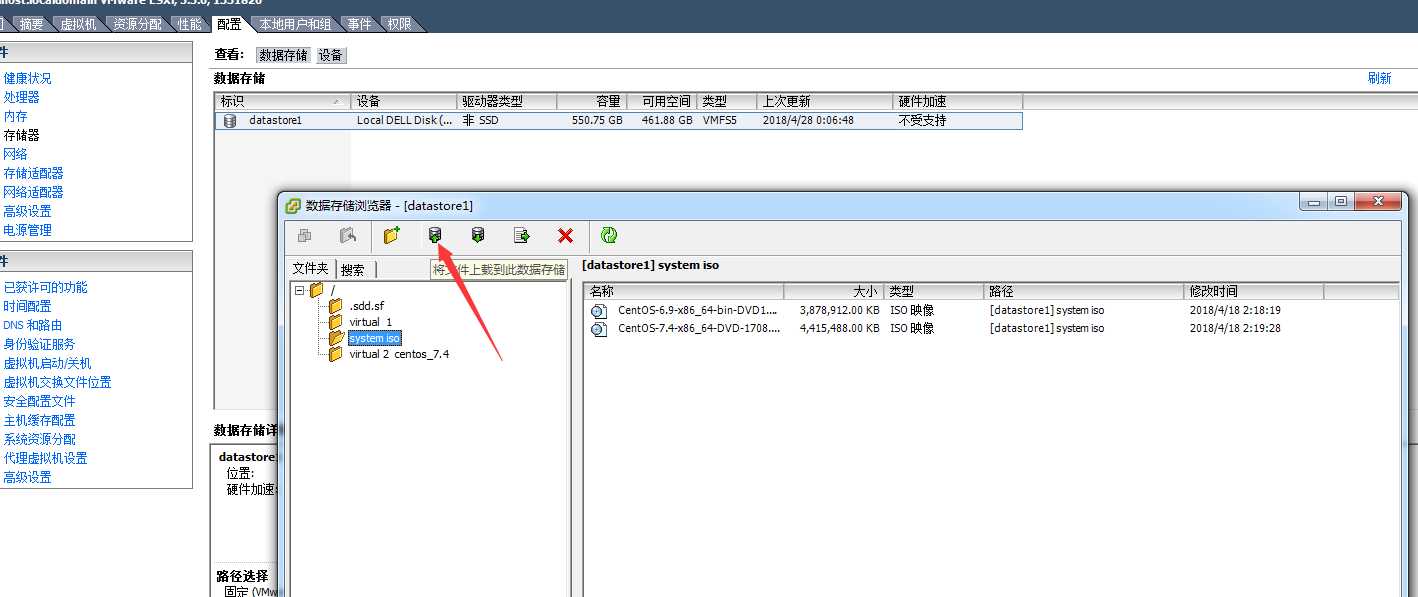Click the virtual 2 centos_7.4 folder icon

tap(336, 354)
